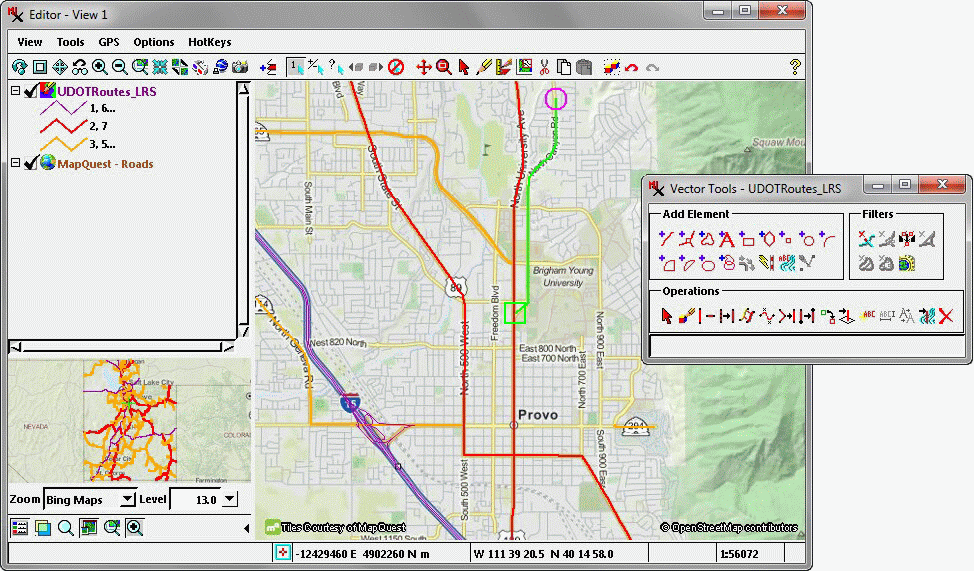This screenshot has width=974, height=571.
Task: Select the red four-way move arrows tool
Action: [x=424, y=67]
